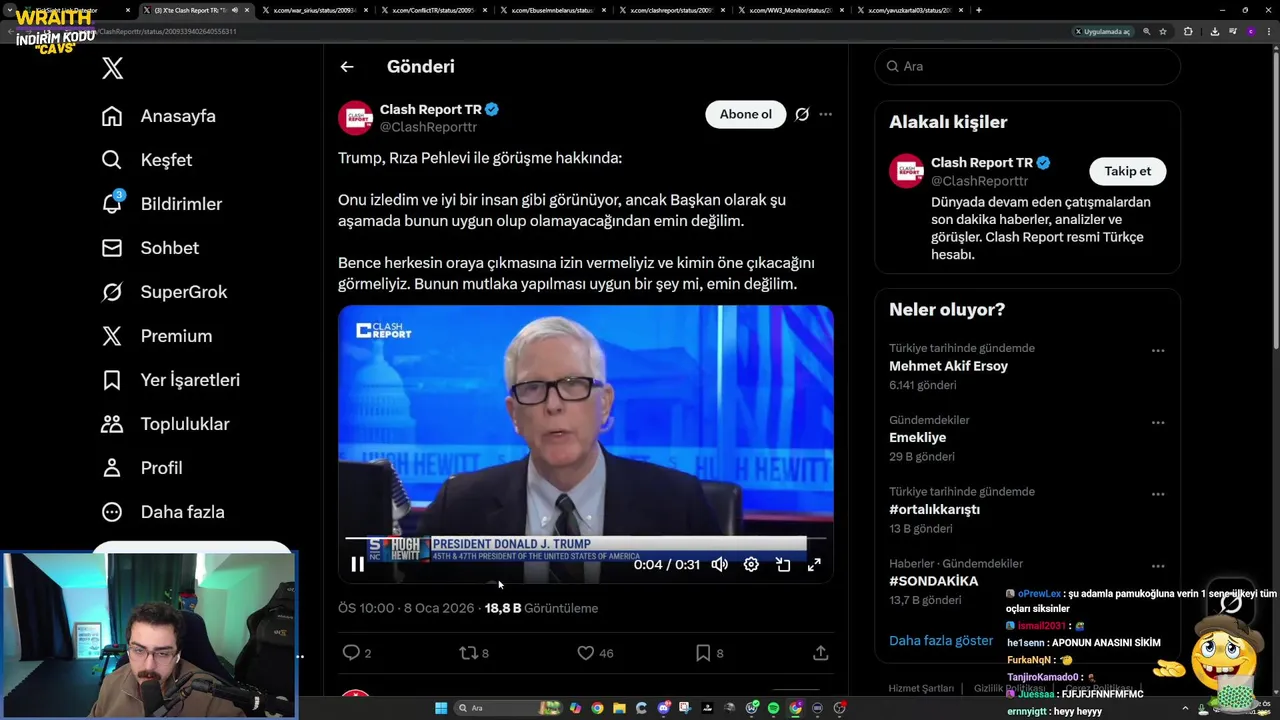
Task: Go back with the arrow beside Gönderi
Action: (x=347, y=67)
